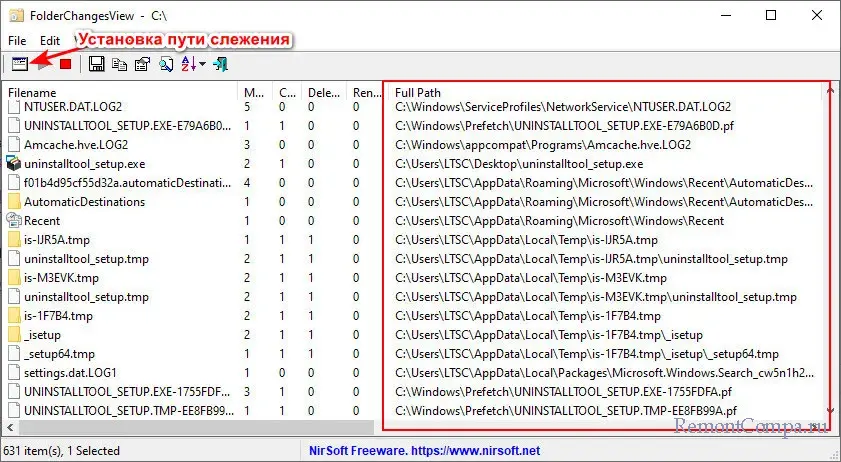
Task: Click the A-Z sort toolbar icon
Action: (x=188, y=64)
